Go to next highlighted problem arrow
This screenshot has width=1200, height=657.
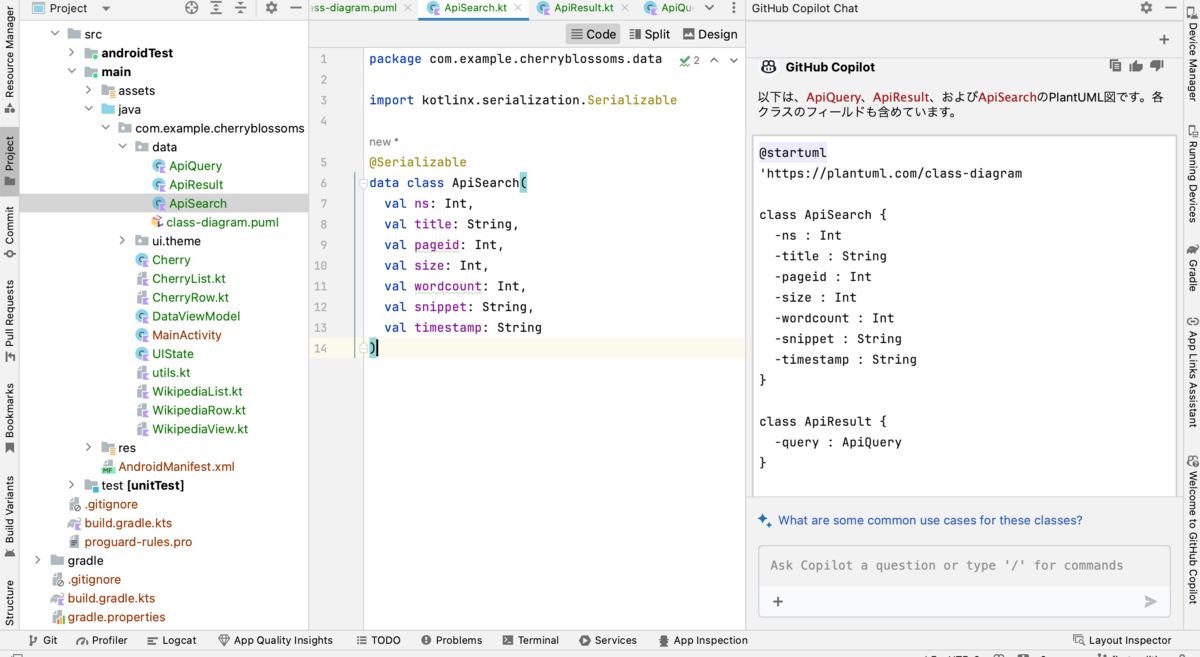[x=734, y=60]
